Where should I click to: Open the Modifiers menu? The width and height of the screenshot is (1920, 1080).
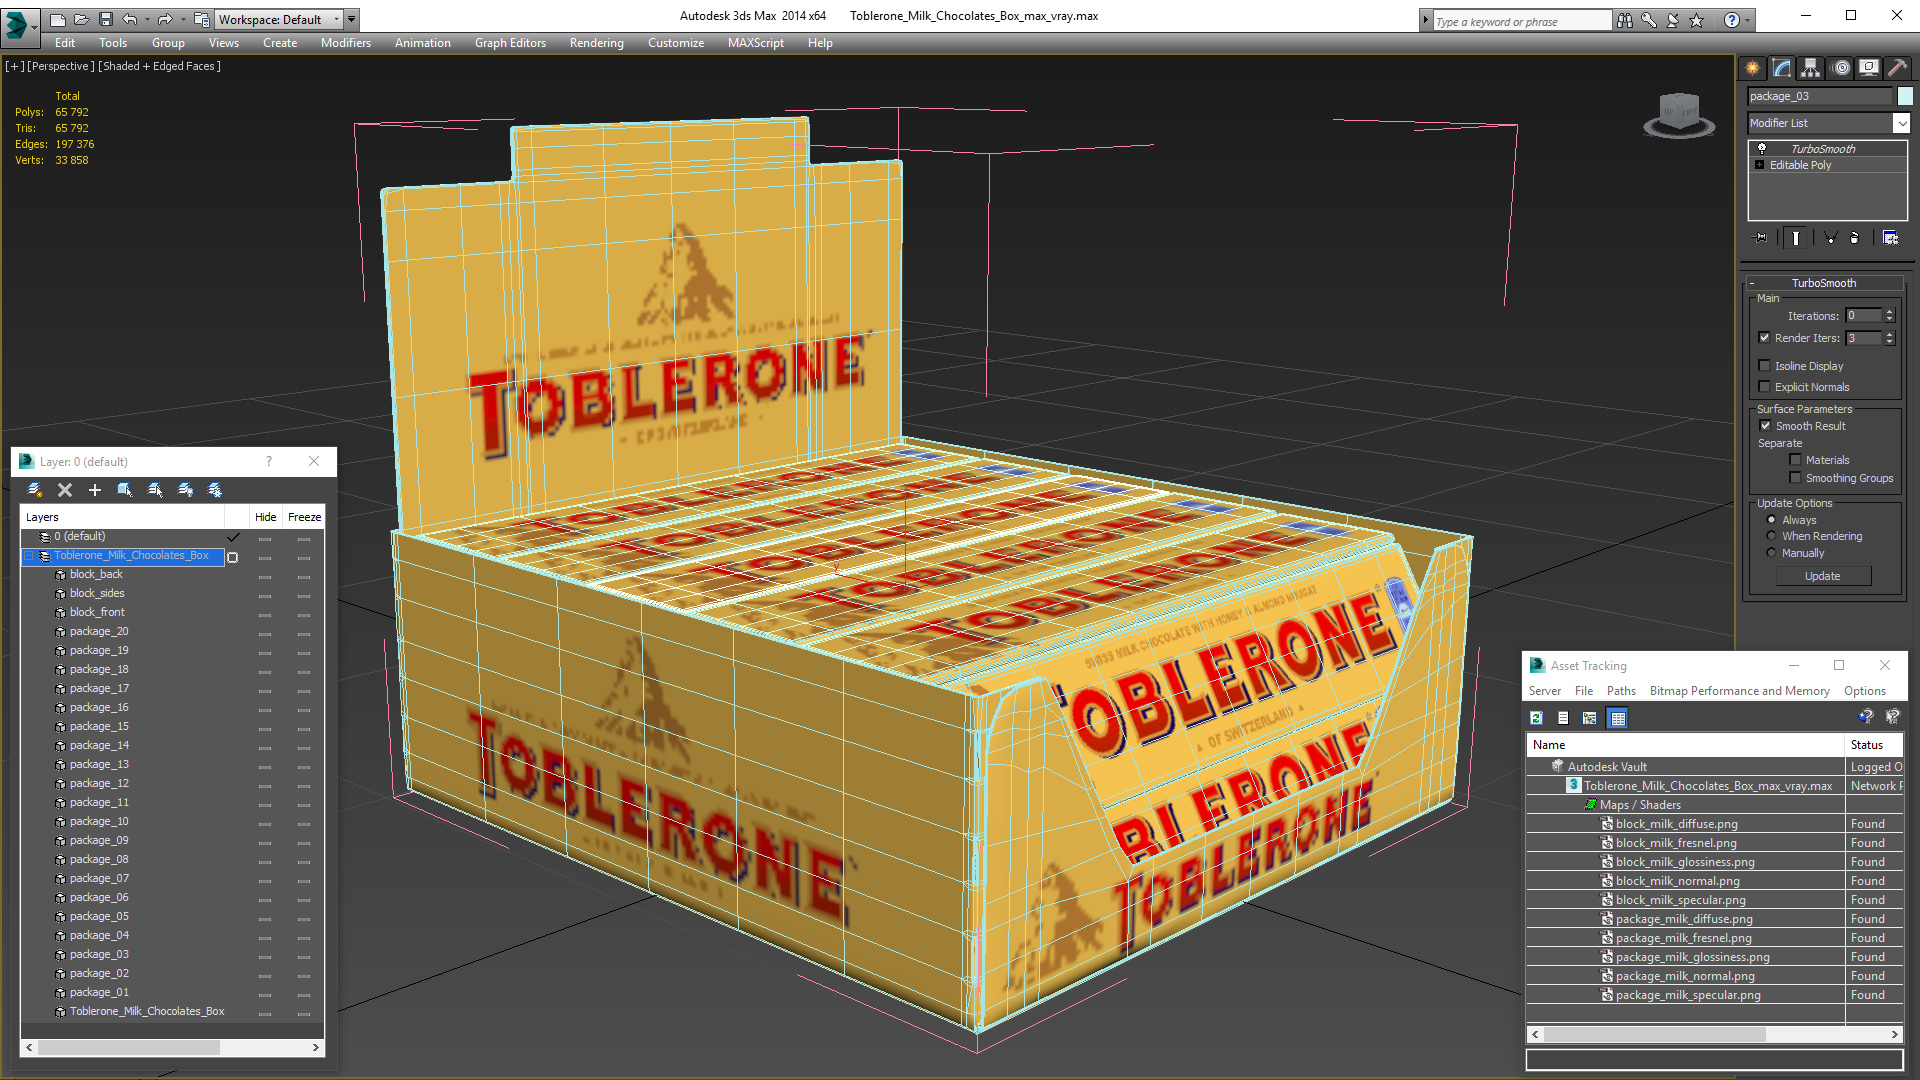click(x=346, y=43)
